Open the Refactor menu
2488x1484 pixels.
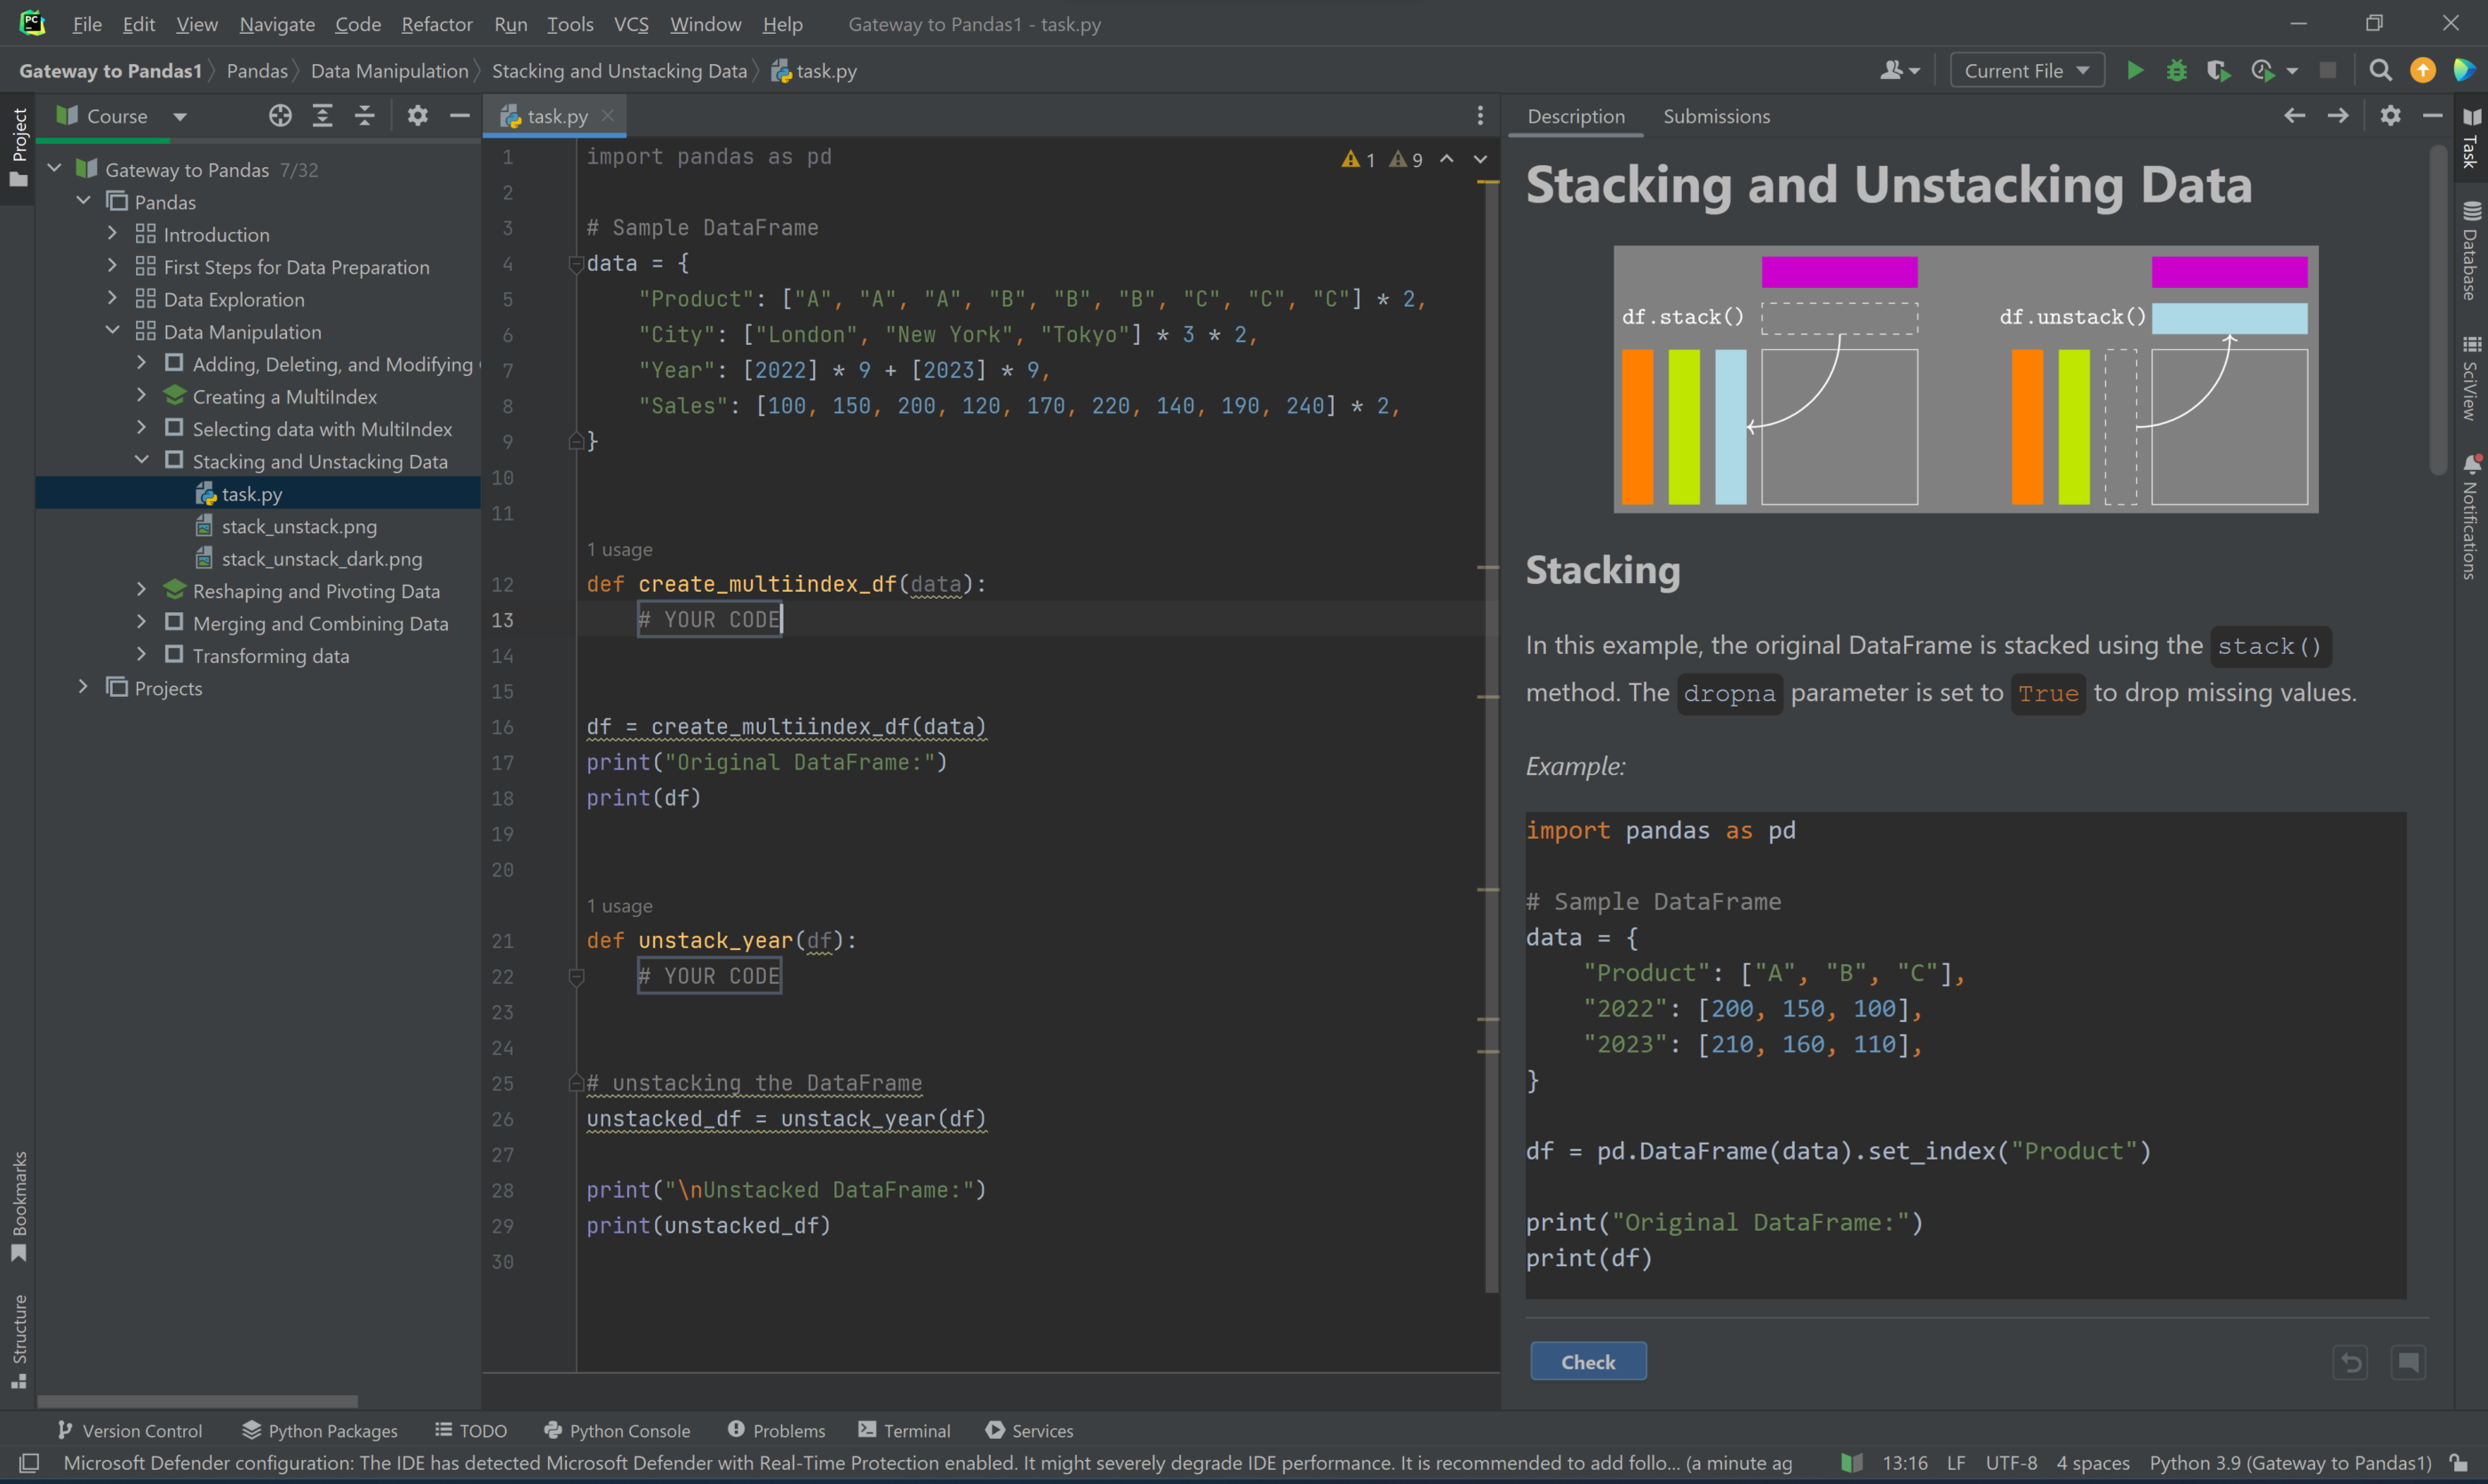436,24
